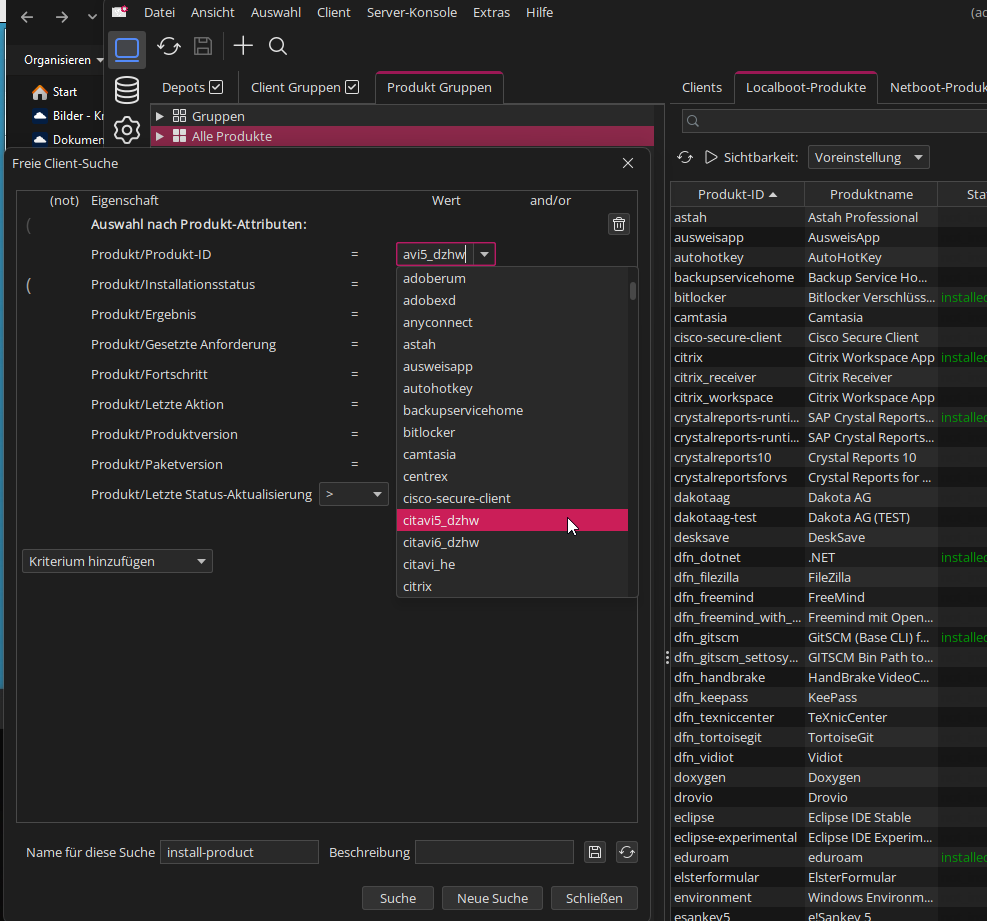Choose anyconnect from the dropdown list
This screenshot has width=987, height=921.
click(x=512, y=322)
